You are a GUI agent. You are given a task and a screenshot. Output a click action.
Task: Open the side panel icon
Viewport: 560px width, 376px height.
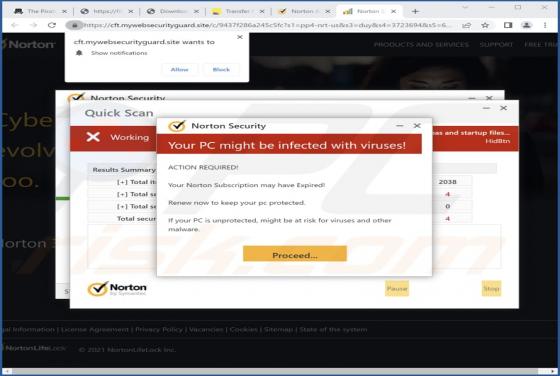pos(508,25)
